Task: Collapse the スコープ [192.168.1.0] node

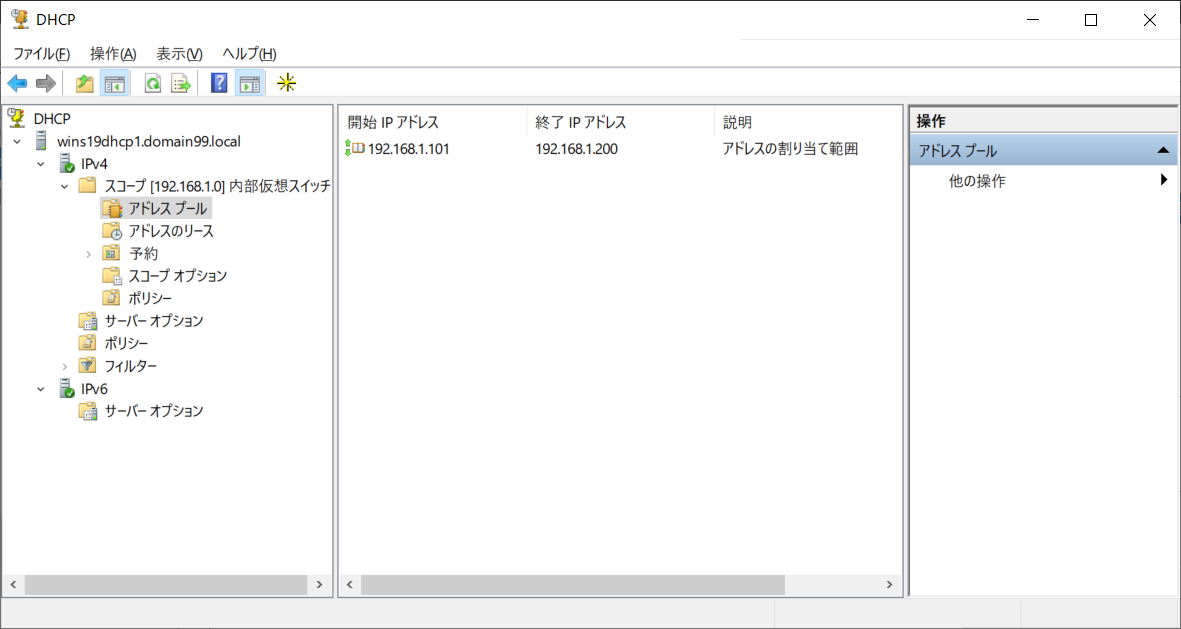Action: point(64,187)
